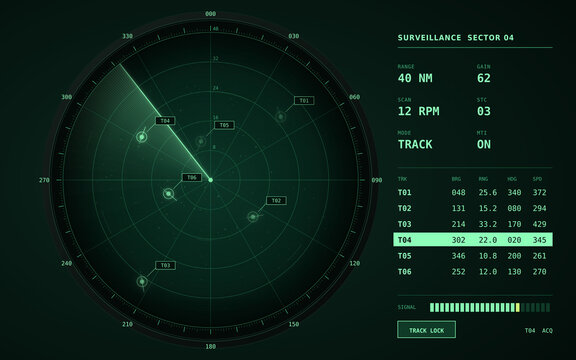The image size is (576, 360).
Task: Select the T01 target blip on radar
Action: point(281,117)
